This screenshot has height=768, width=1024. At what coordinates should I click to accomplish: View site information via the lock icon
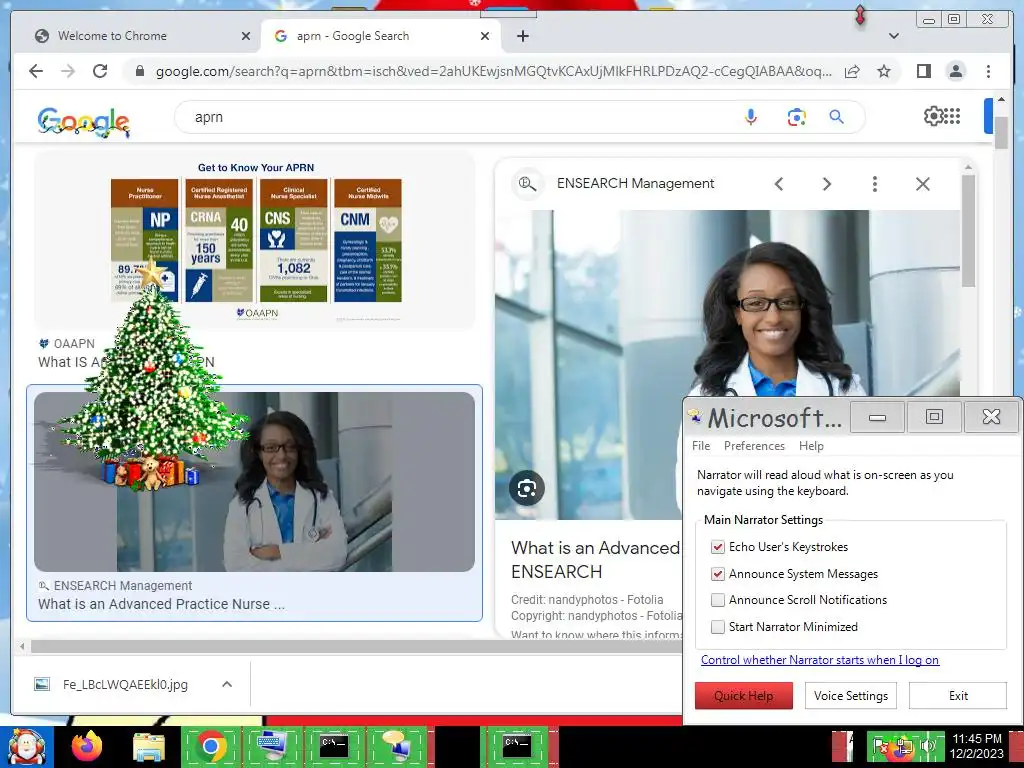140,71
